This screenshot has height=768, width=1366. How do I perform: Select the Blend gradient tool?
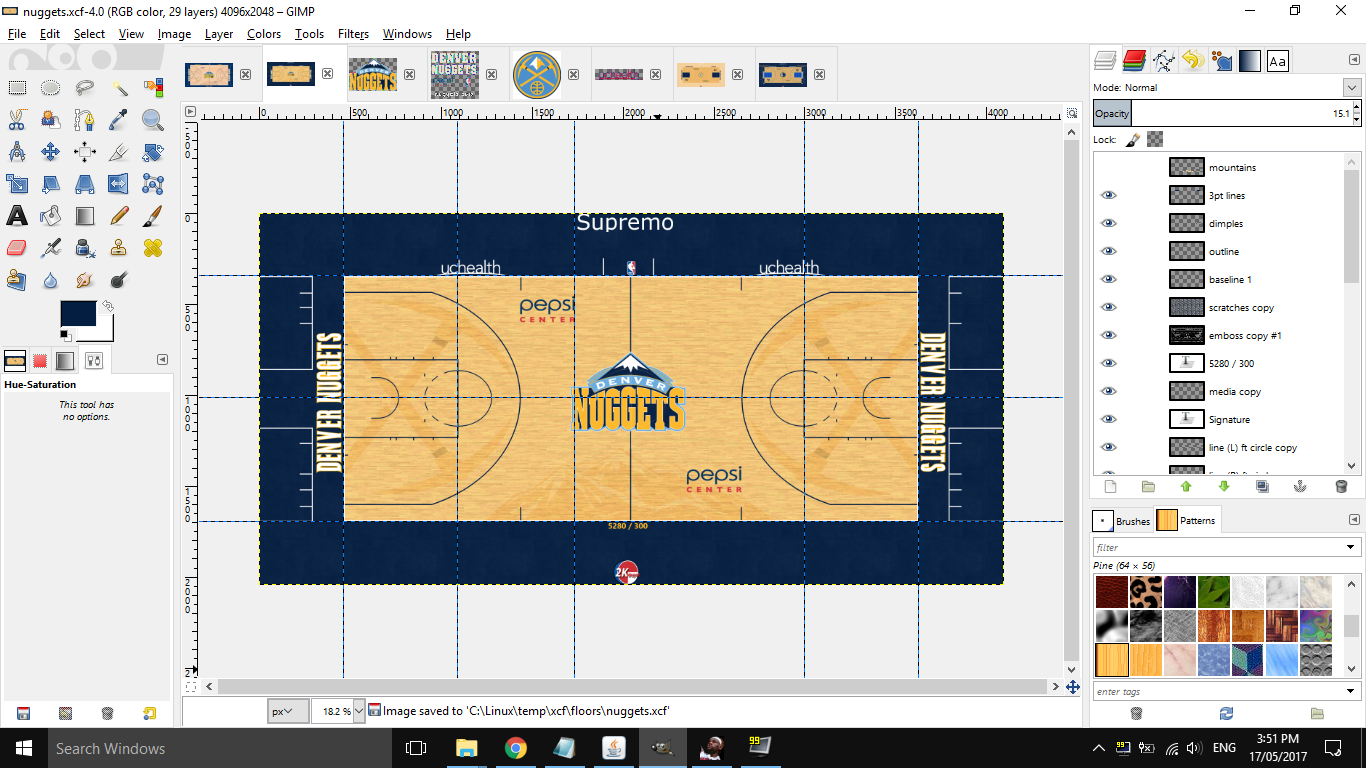point(85,216)
